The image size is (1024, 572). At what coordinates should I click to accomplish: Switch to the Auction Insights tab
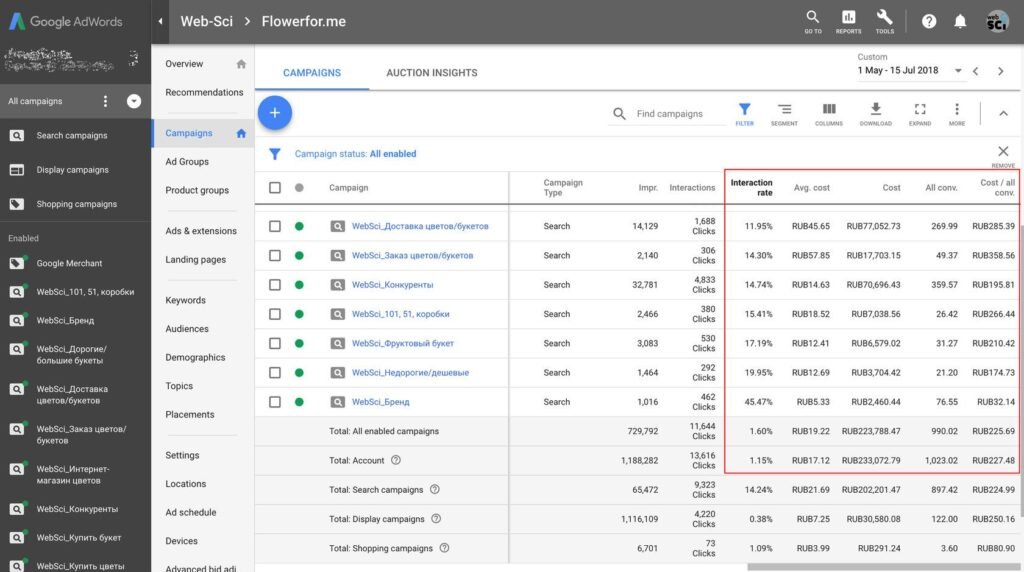pos(432,73)
